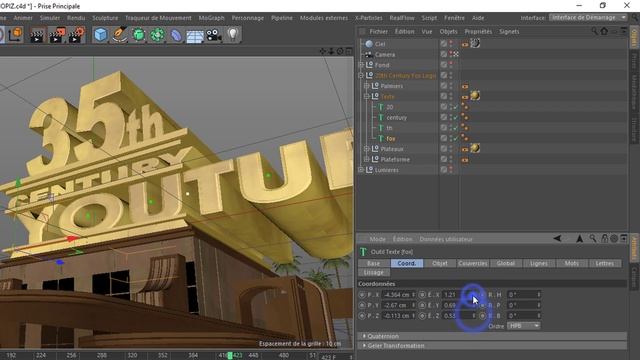This screenshot has width=640, height=360.
Task: Toggle visibility dots for Fond object
Action: 451,64
